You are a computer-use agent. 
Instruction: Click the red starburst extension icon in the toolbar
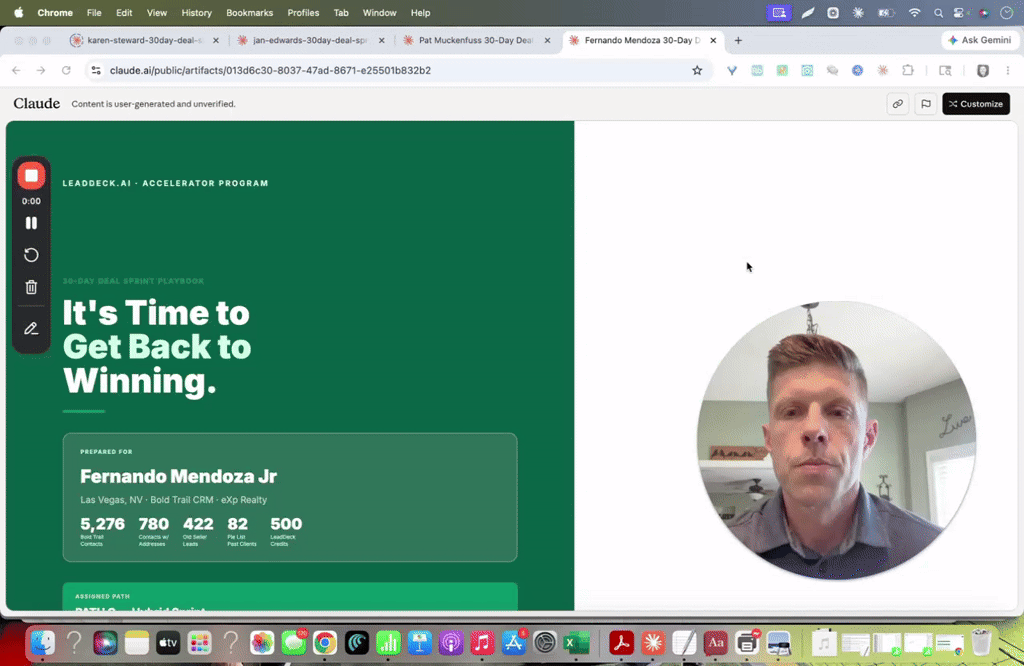click(882, 71)
